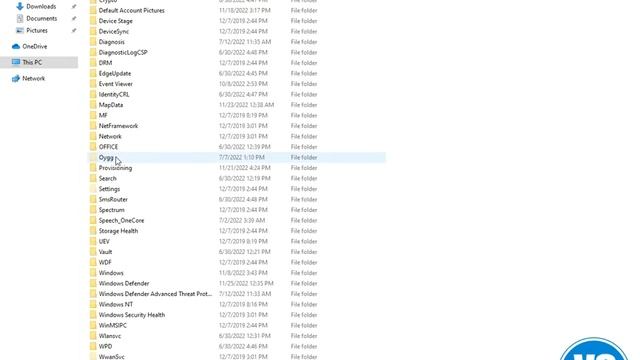Click the IdentityCRL folder icon
The image size is (640, 360).
[93, 94]
